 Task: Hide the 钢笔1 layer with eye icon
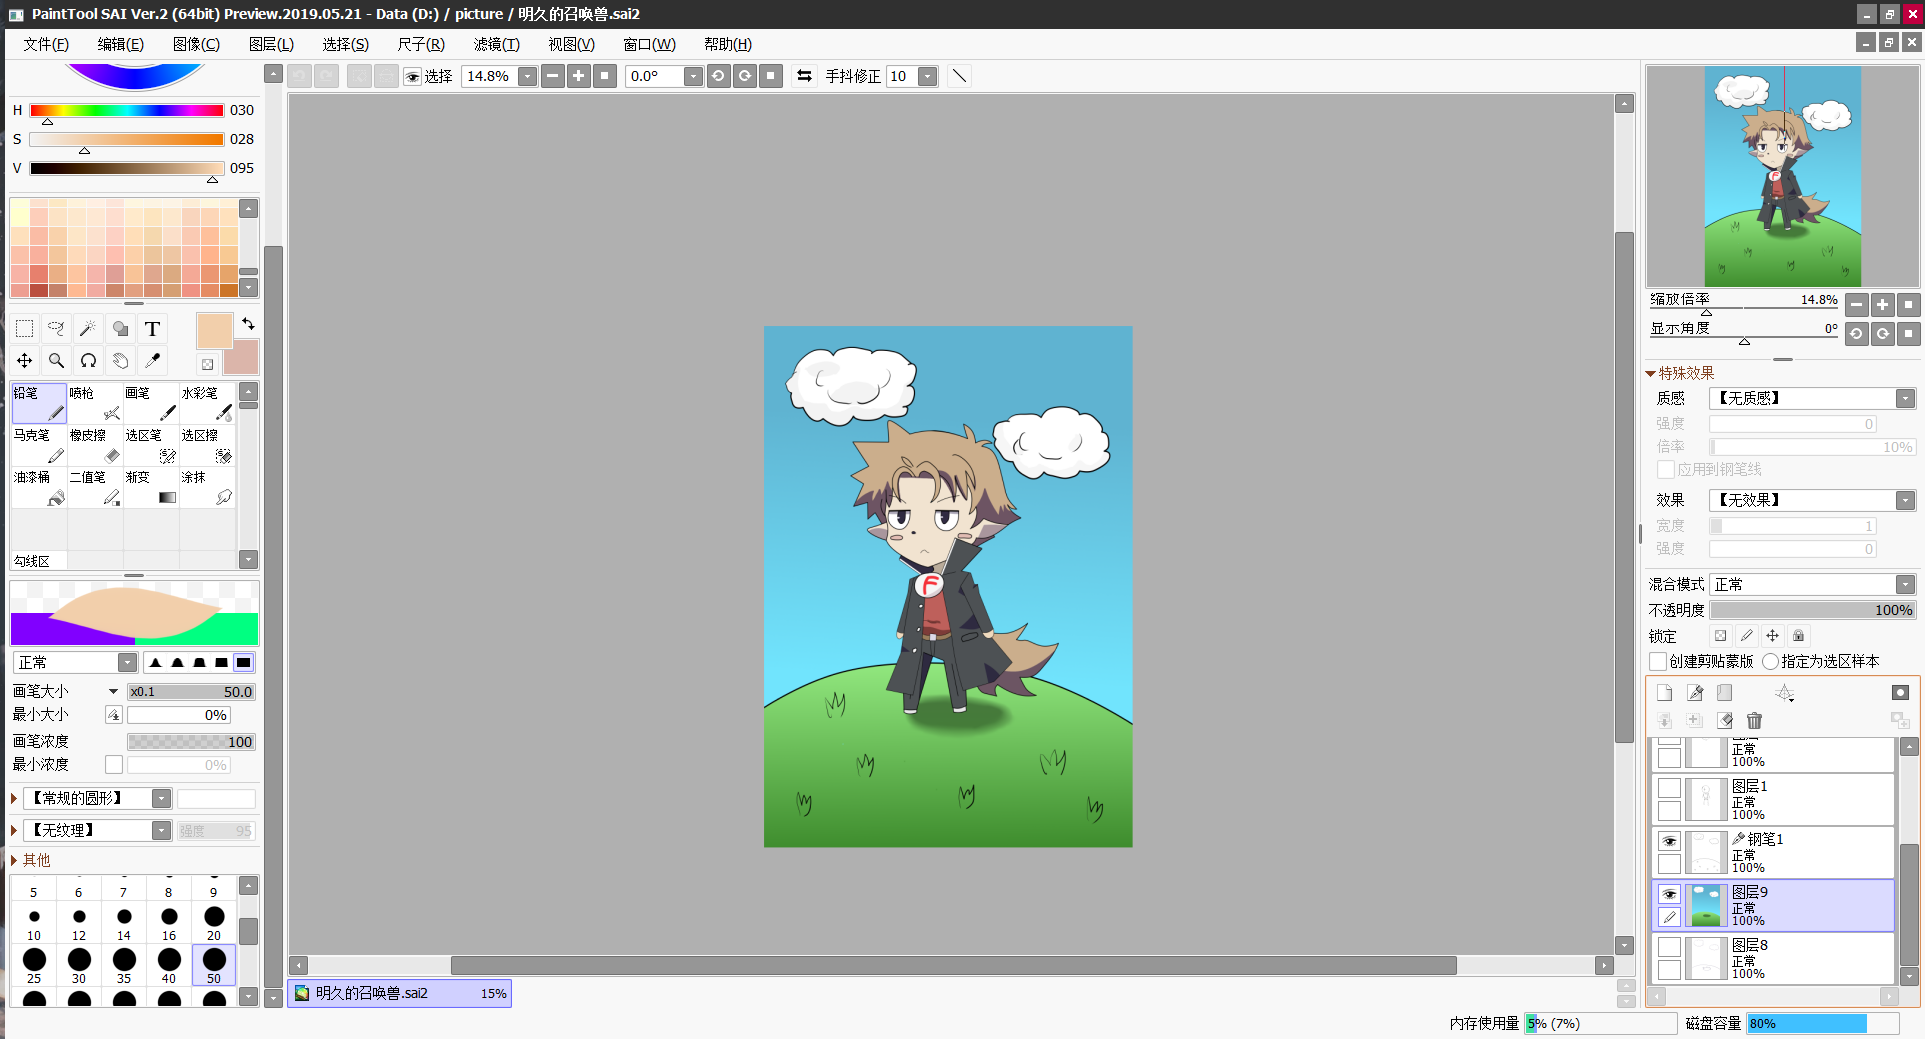tap(1669, 841)
